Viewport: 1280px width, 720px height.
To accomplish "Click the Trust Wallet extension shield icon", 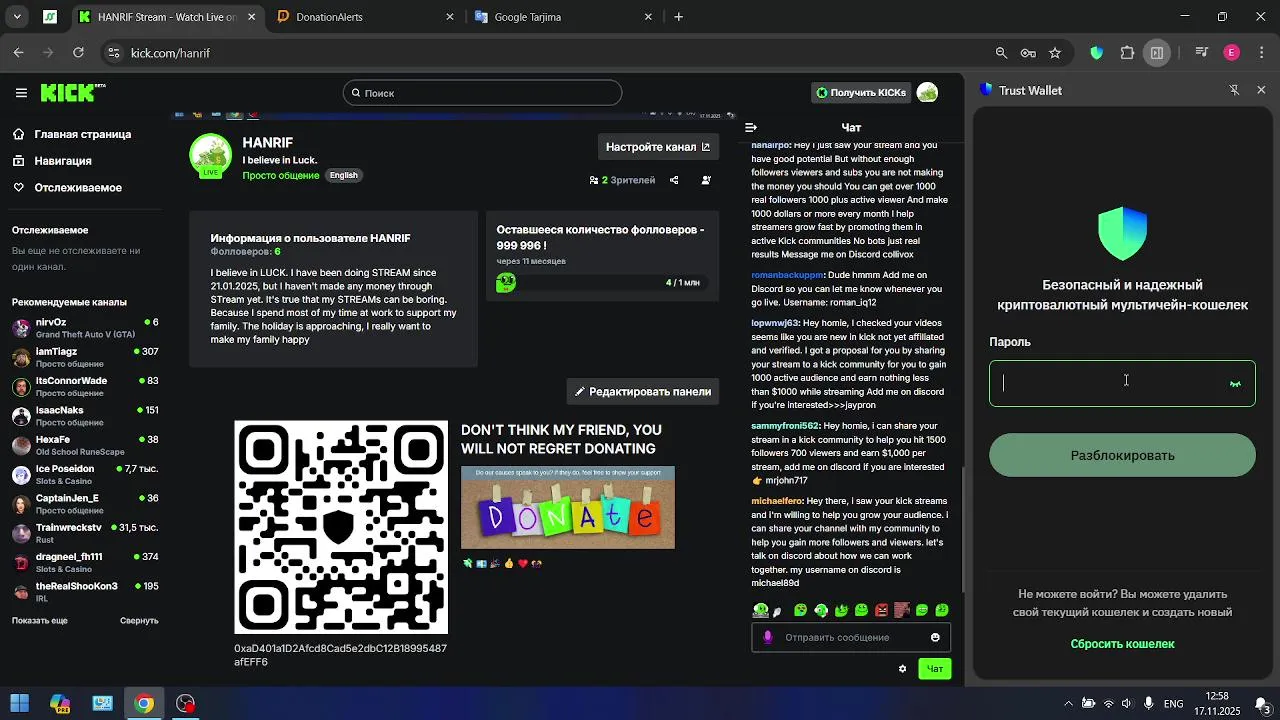I will tap(1097, 53).
